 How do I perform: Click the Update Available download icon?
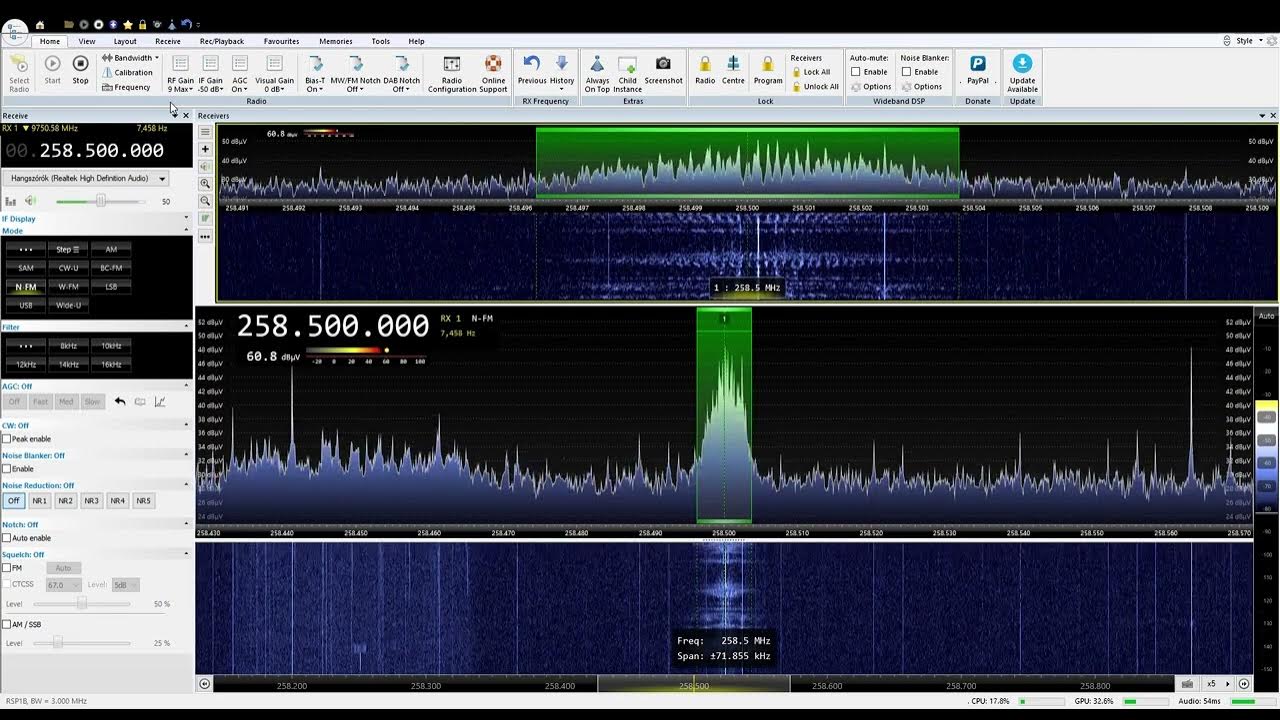[x=1022, y=65]
